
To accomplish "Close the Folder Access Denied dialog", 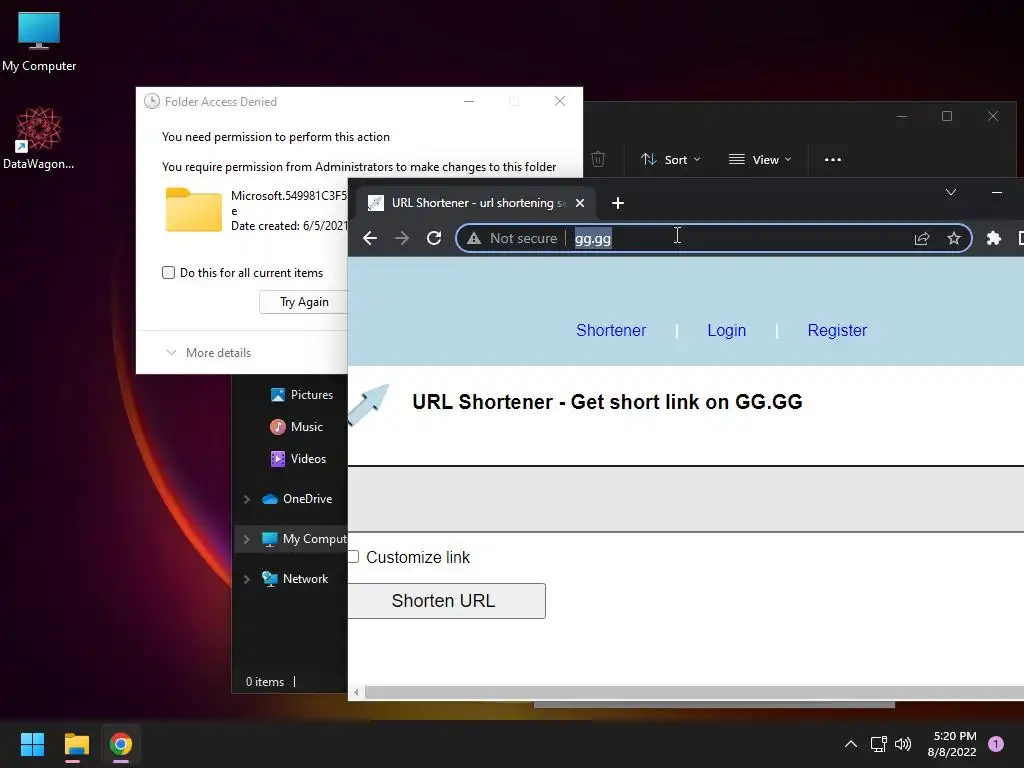I will pyautogui.click(x=560, y=101).
